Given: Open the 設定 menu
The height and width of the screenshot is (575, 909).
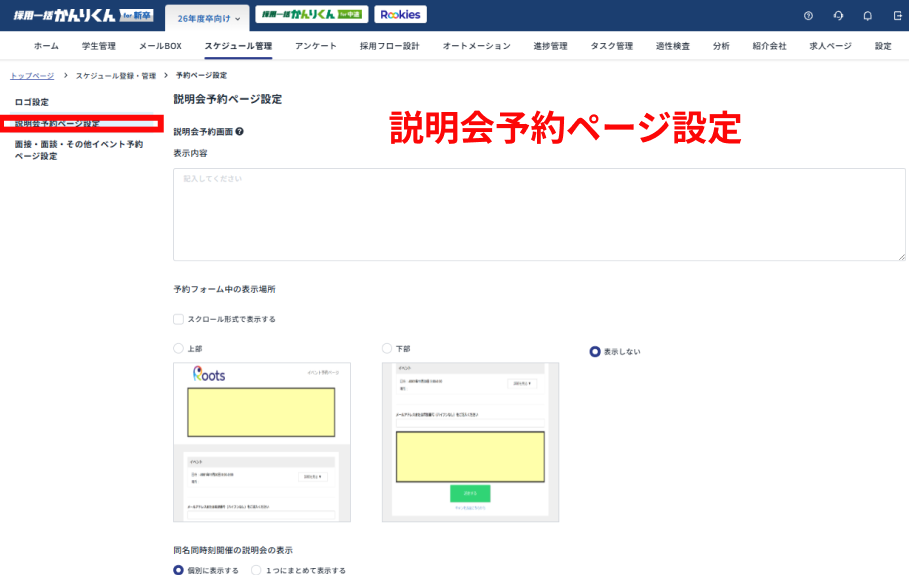Looking at the screenshot, I should tap(883, 46).
